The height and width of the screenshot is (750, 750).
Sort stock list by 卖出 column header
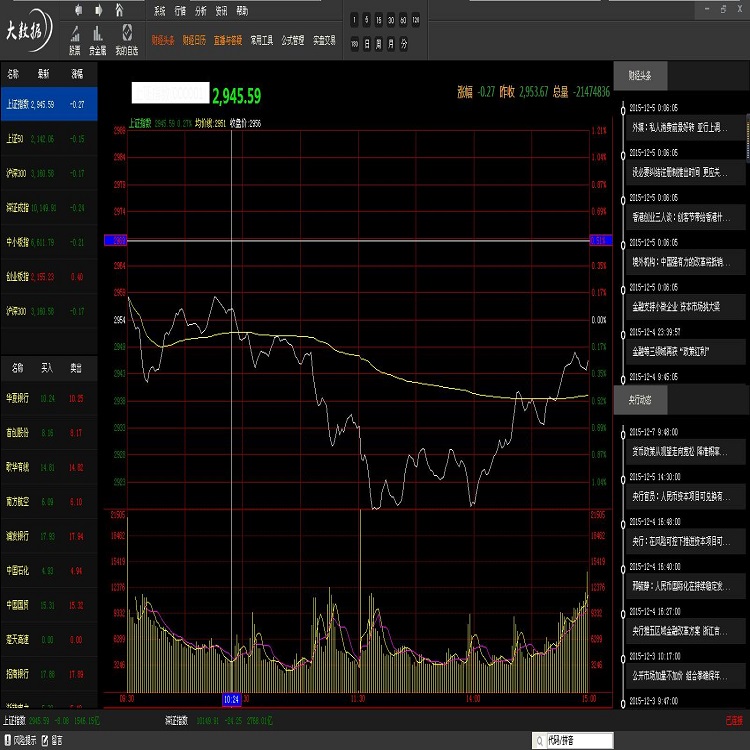[76, 367]
